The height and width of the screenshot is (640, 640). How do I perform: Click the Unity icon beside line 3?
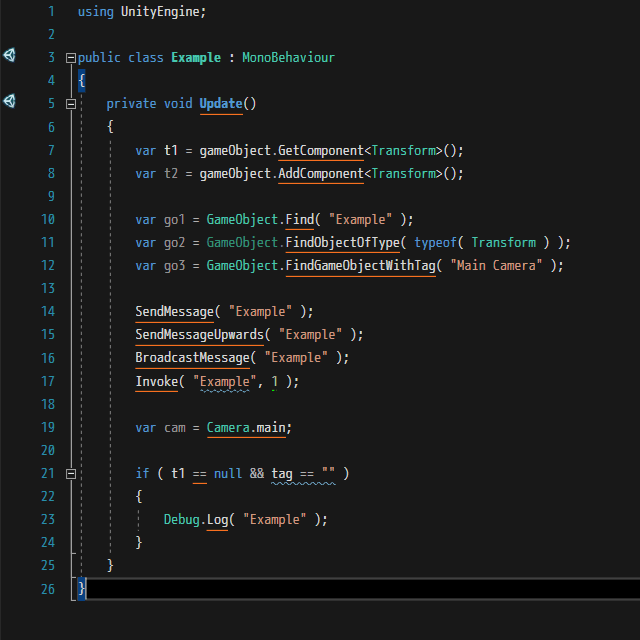(x=9, y=55)
